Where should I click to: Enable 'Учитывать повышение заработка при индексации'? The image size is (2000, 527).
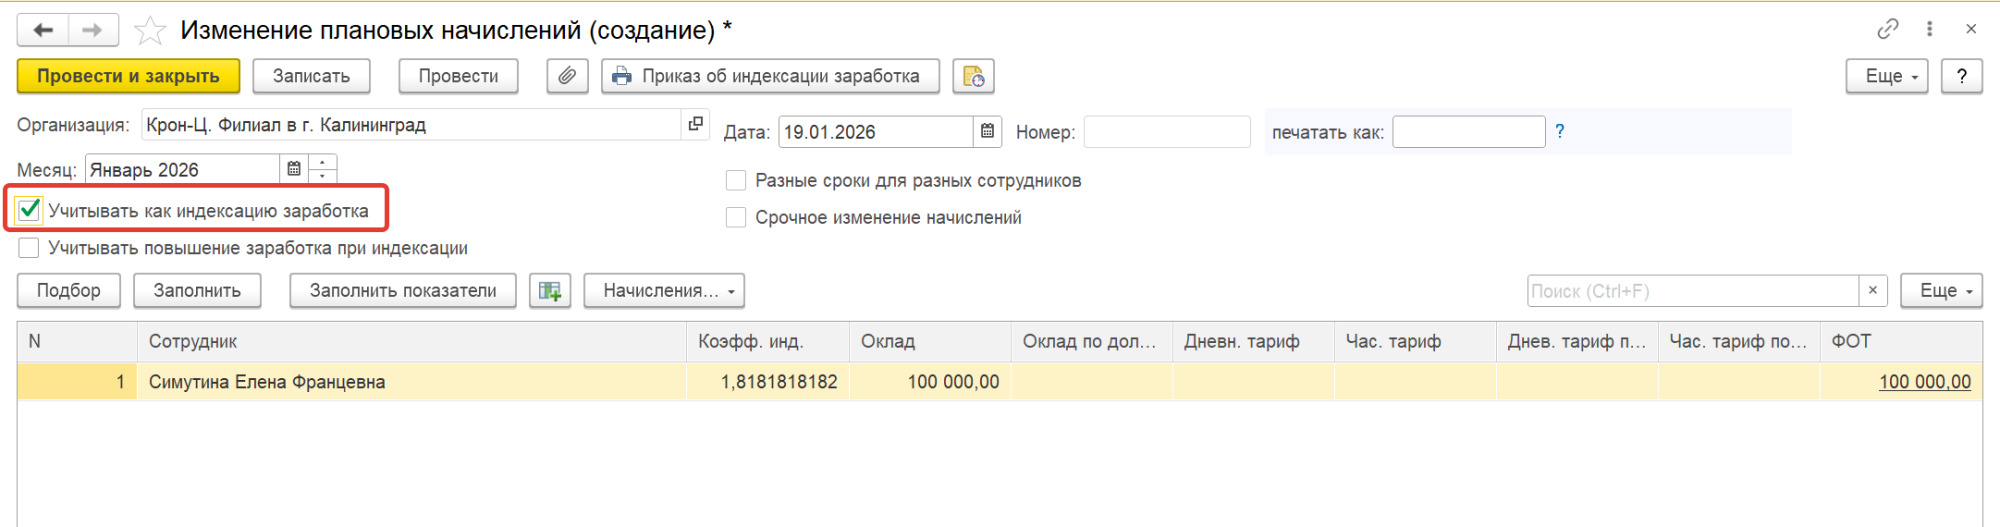coord(30,248)
